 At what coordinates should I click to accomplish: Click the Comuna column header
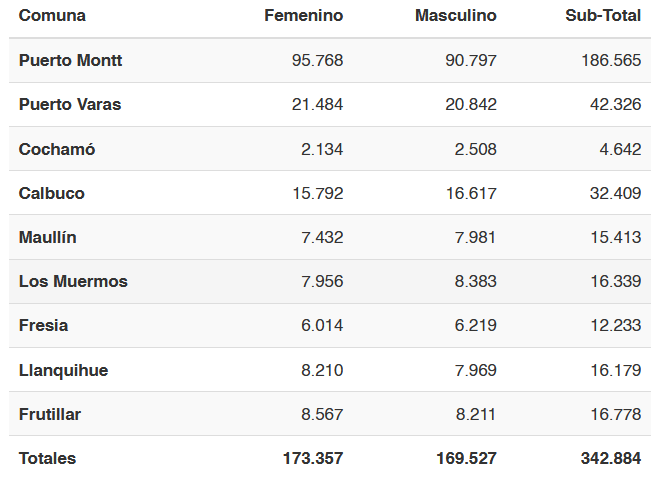[52, 16]
